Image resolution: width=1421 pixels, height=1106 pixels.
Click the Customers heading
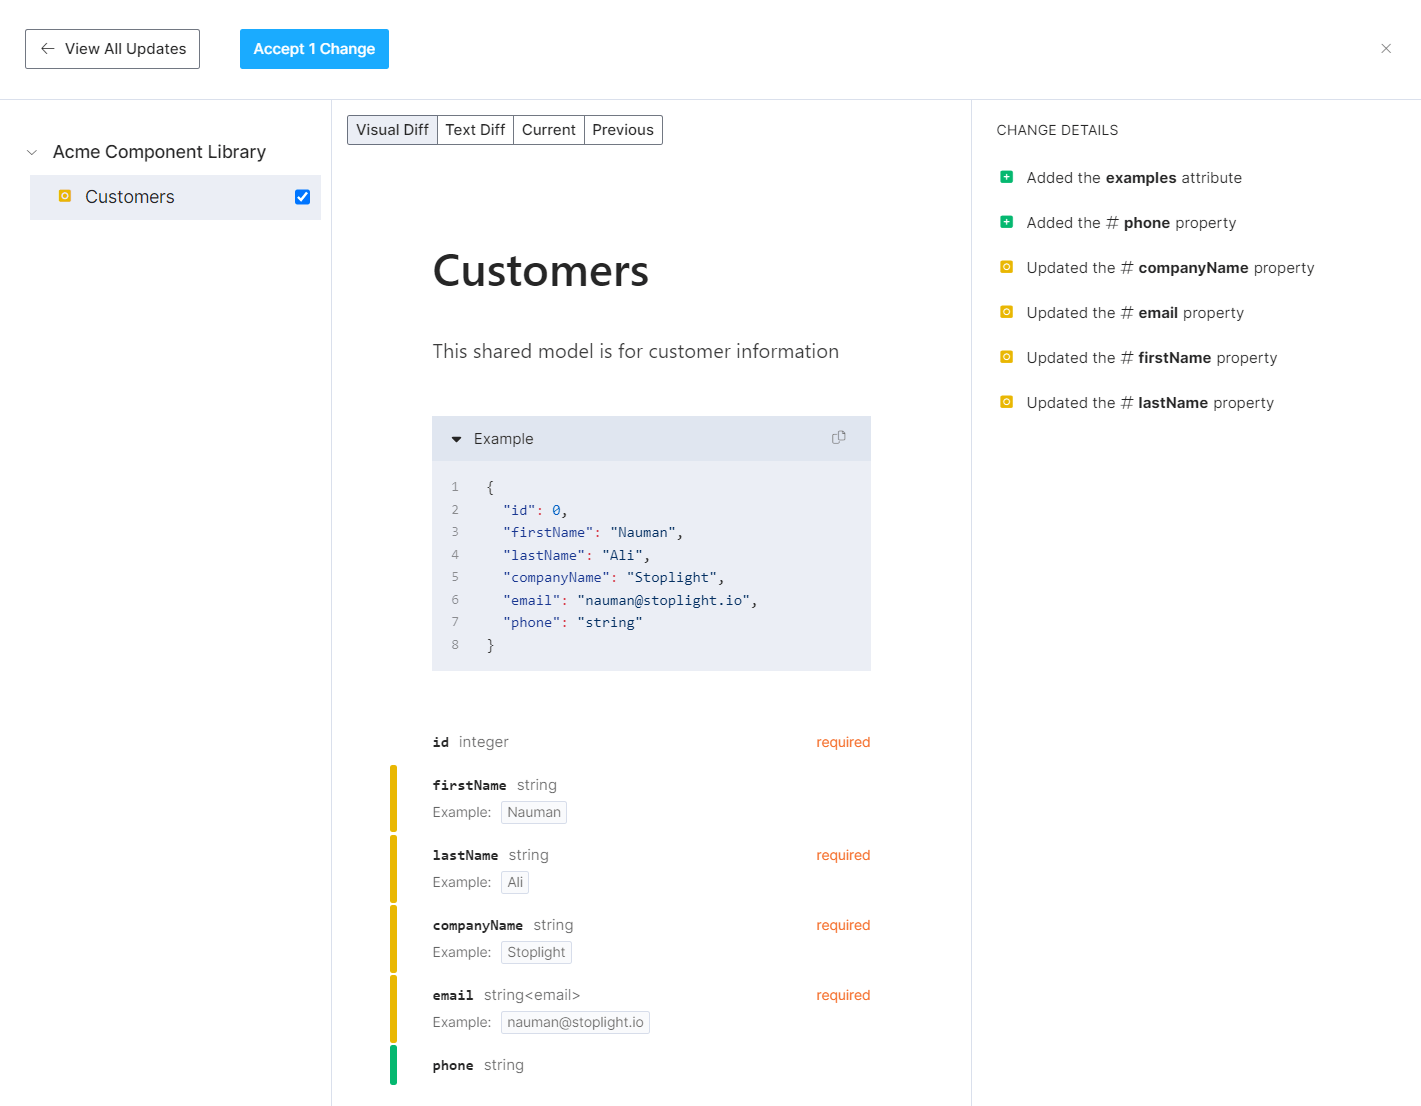[x=541, y=271]
